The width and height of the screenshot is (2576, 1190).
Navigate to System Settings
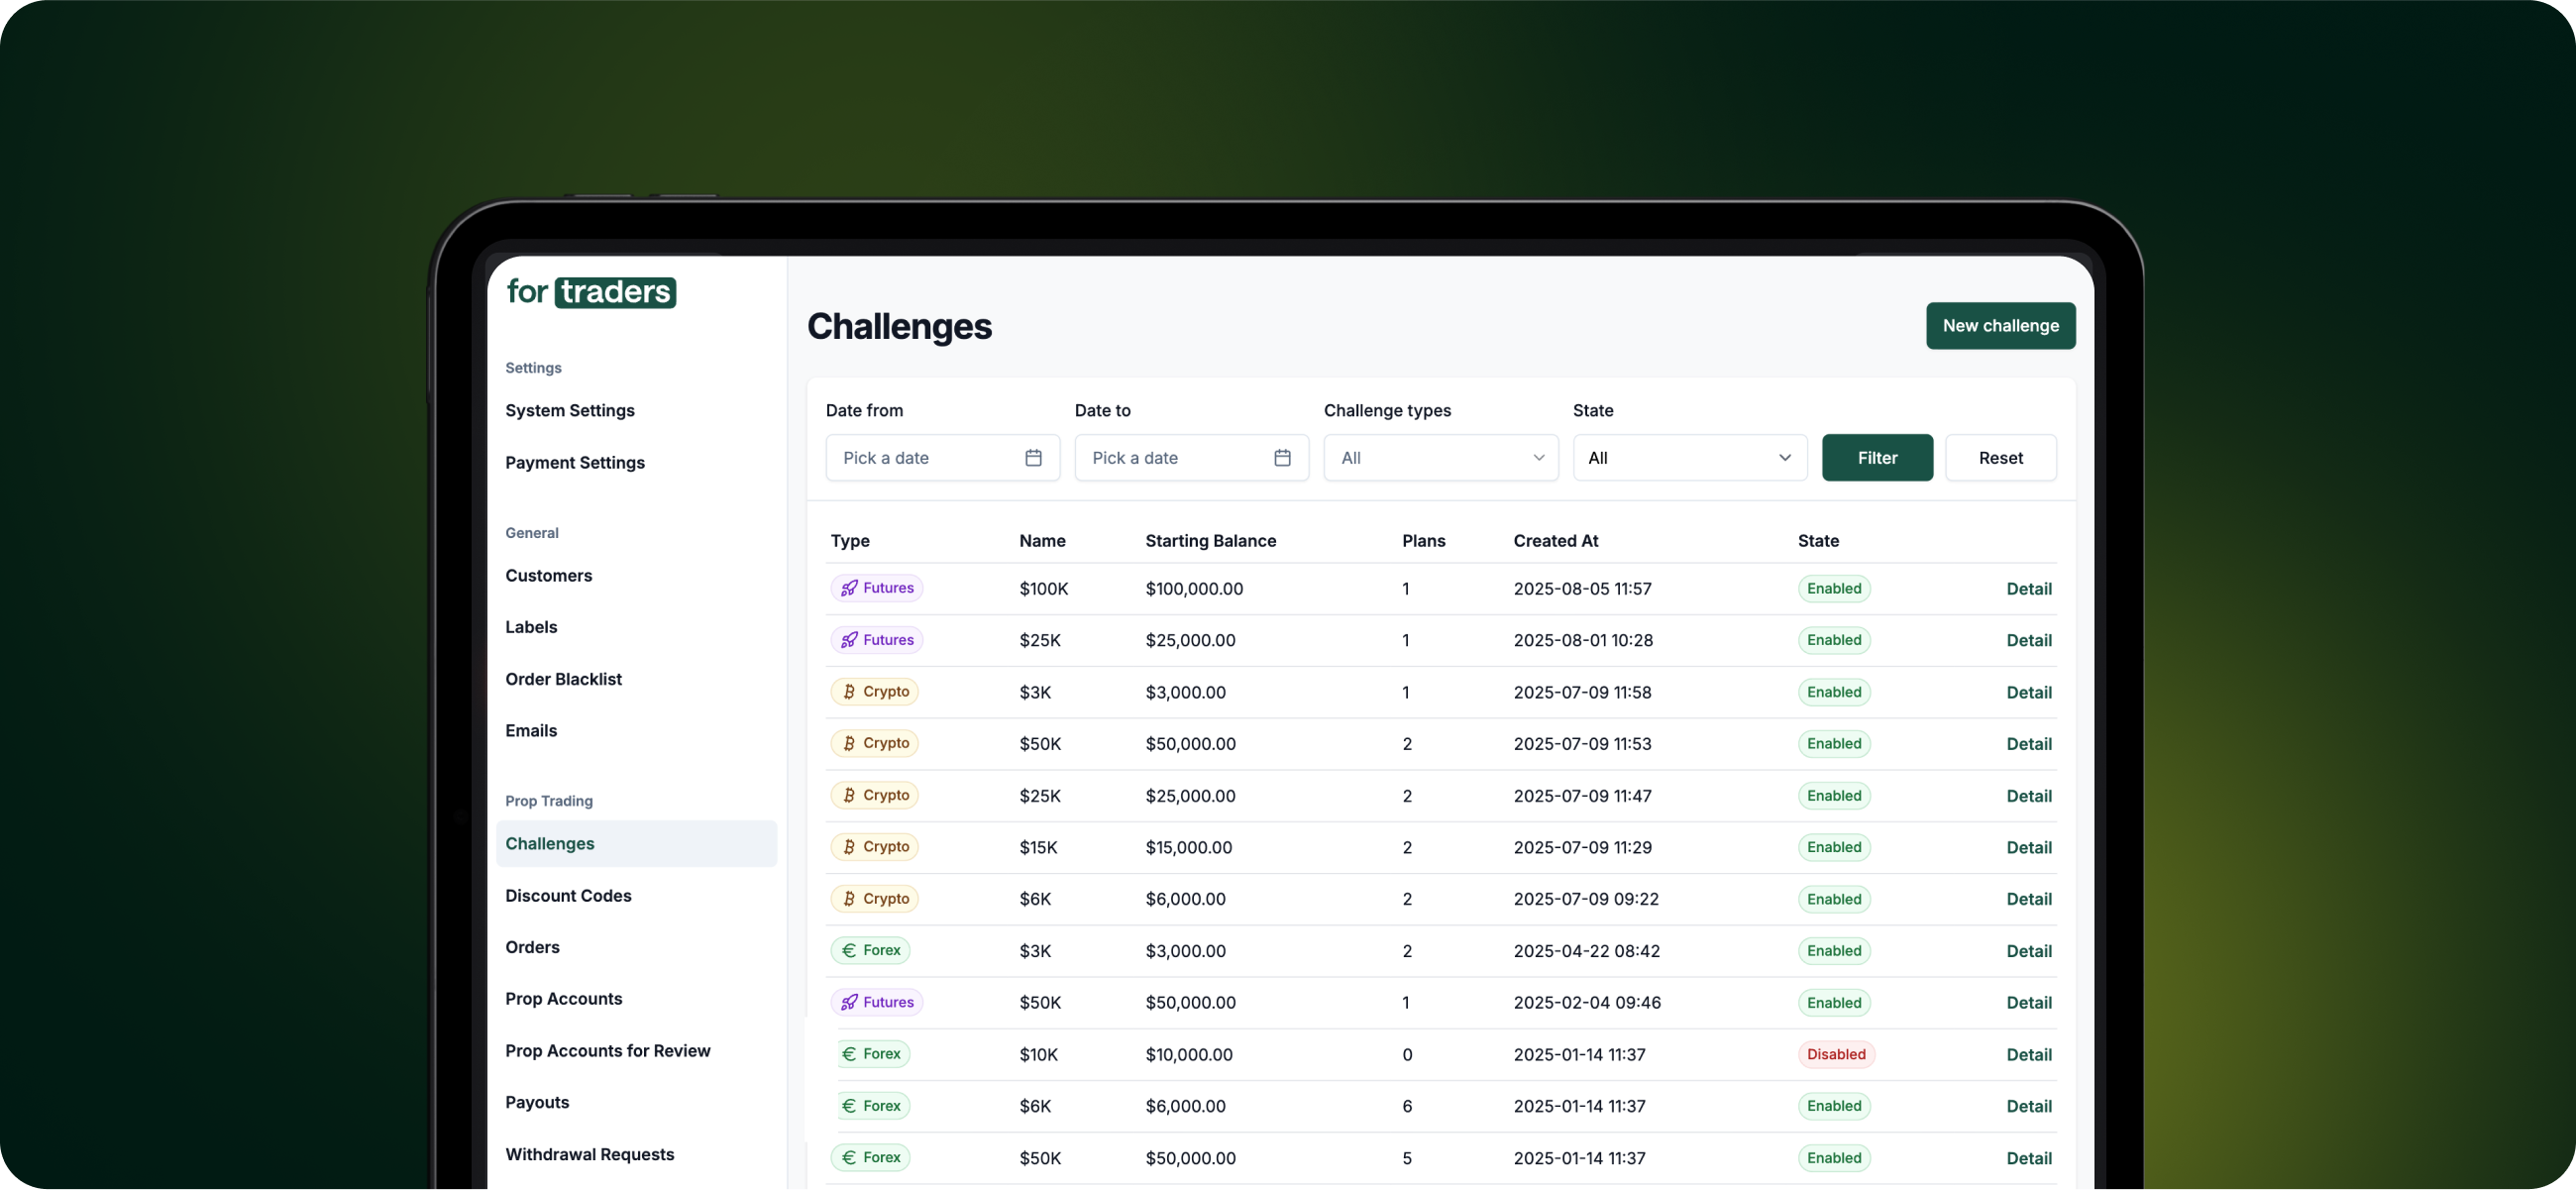pyautogui.click(x=569, y=411)
